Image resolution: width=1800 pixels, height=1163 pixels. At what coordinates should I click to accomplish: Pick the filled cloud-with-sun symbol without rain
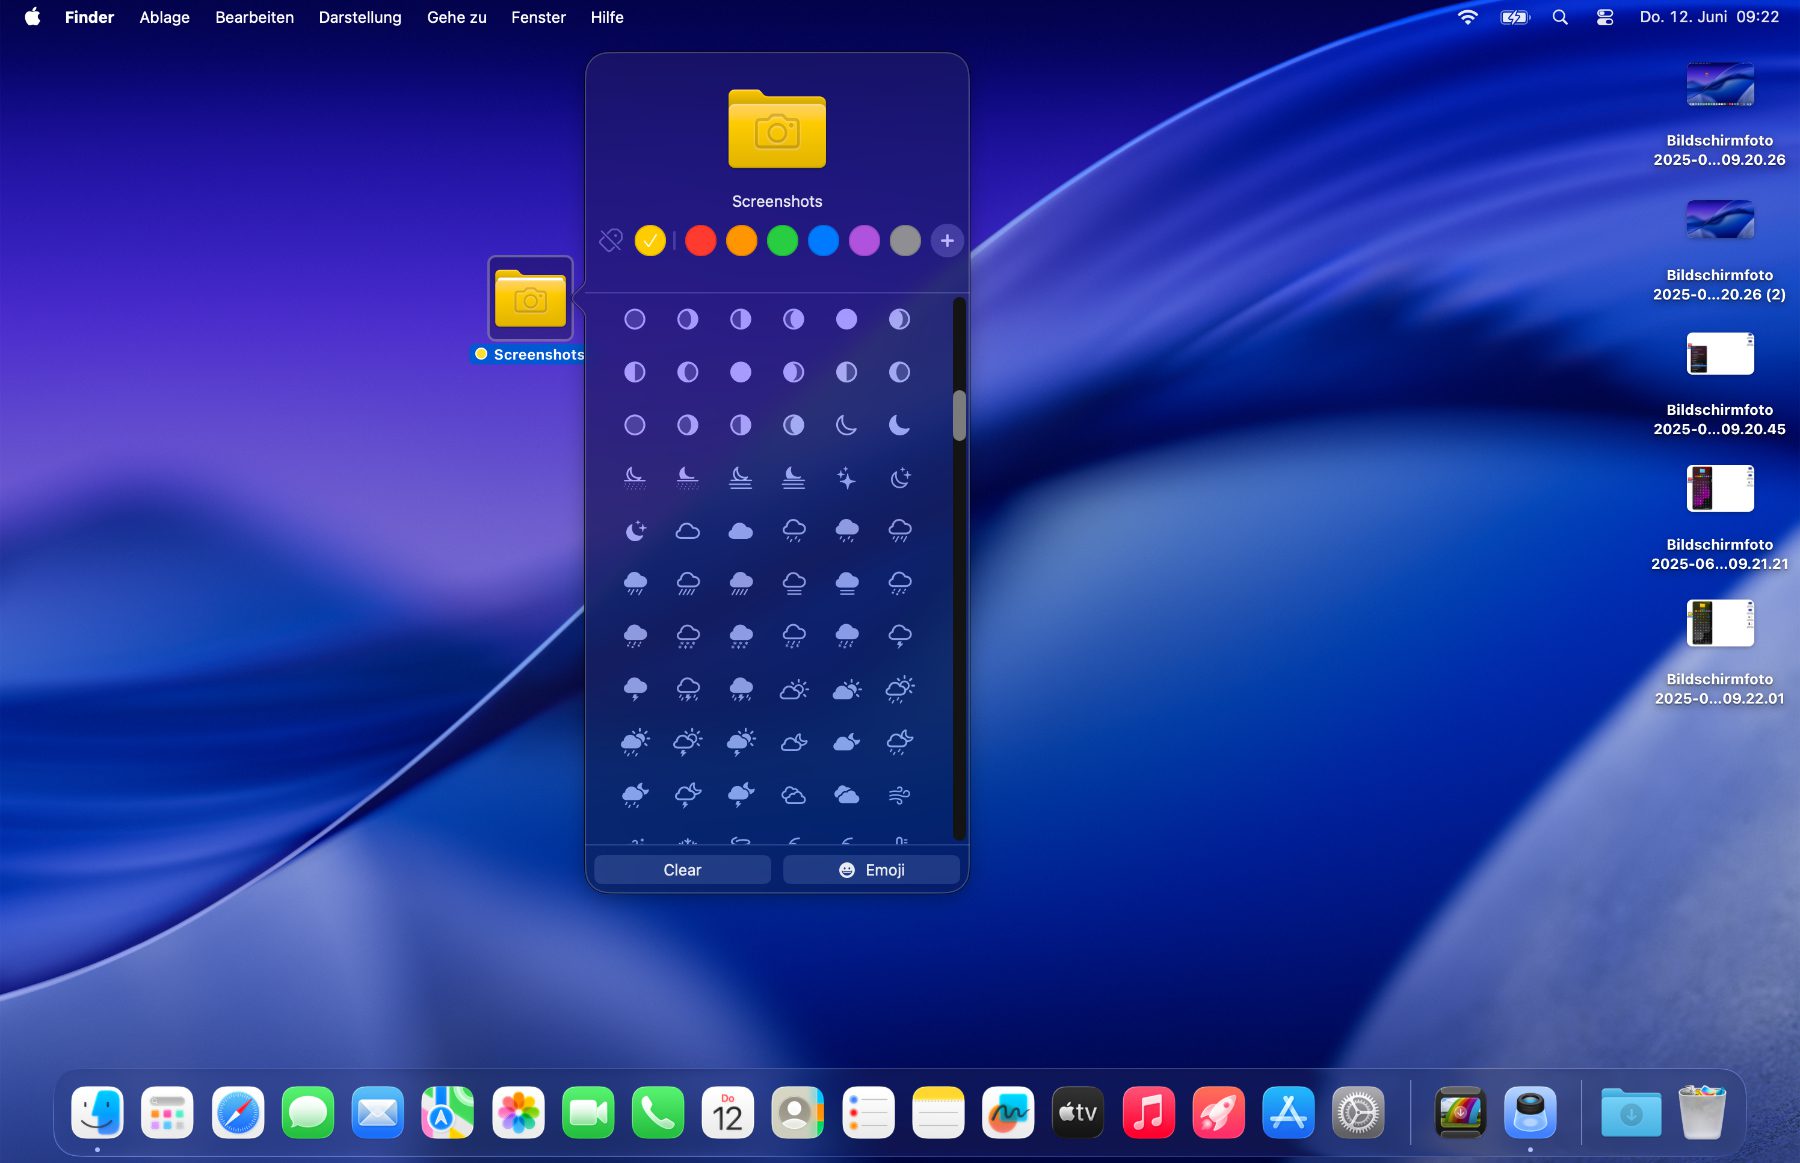click(x=846, y=689)
